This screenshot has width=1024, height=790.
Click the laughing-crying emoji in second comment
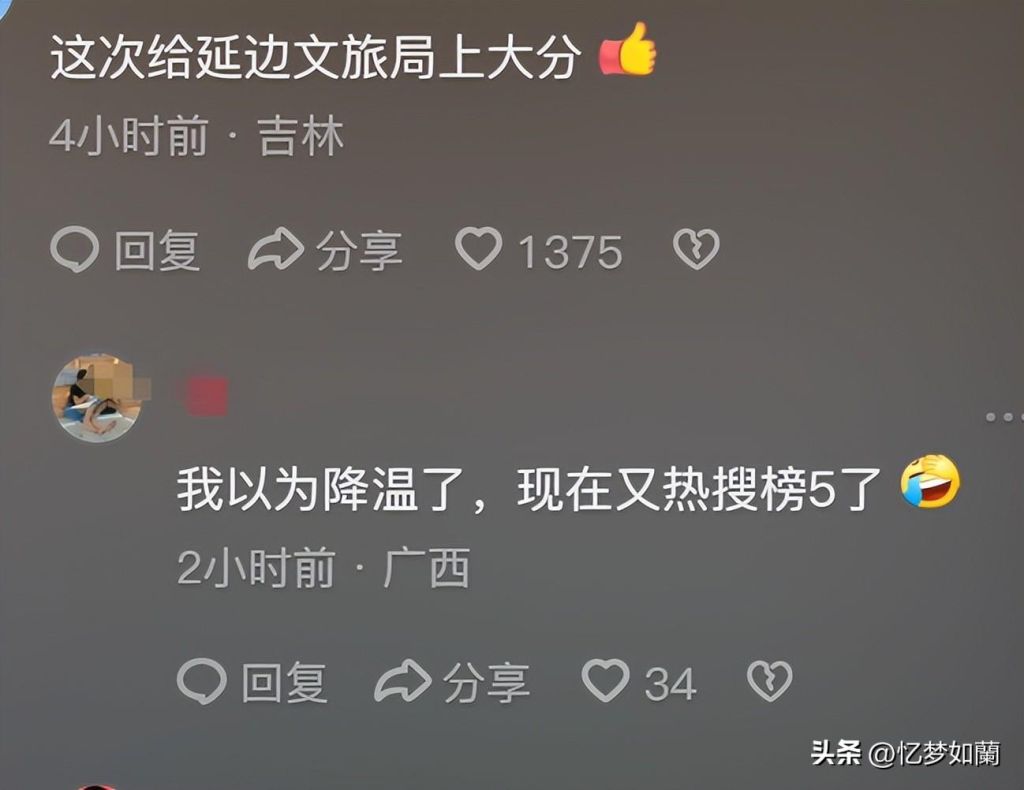click(930, 482)
